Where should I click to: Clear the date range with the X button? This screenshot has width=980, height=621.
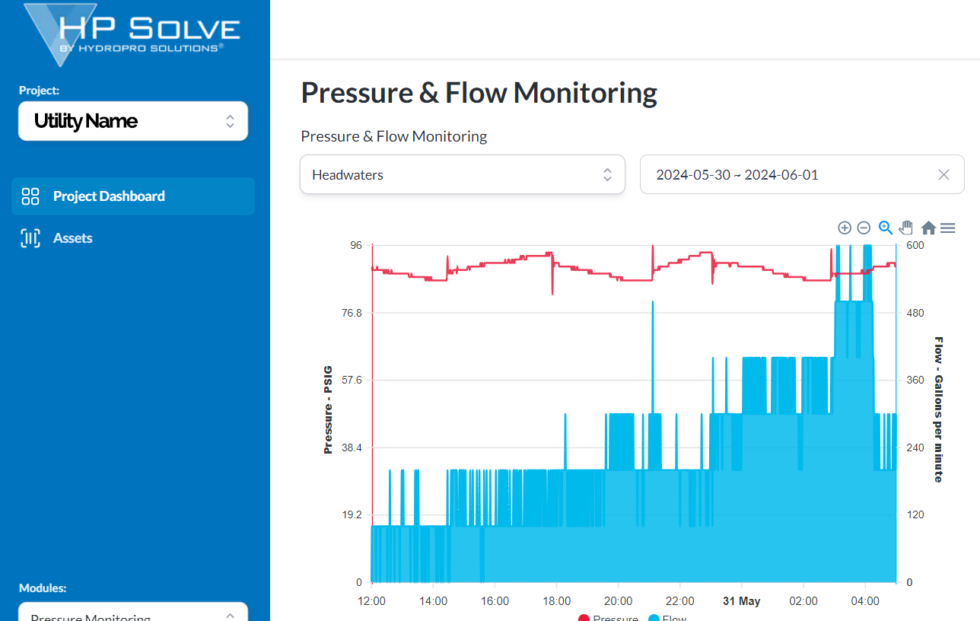[x=943, y=174]
